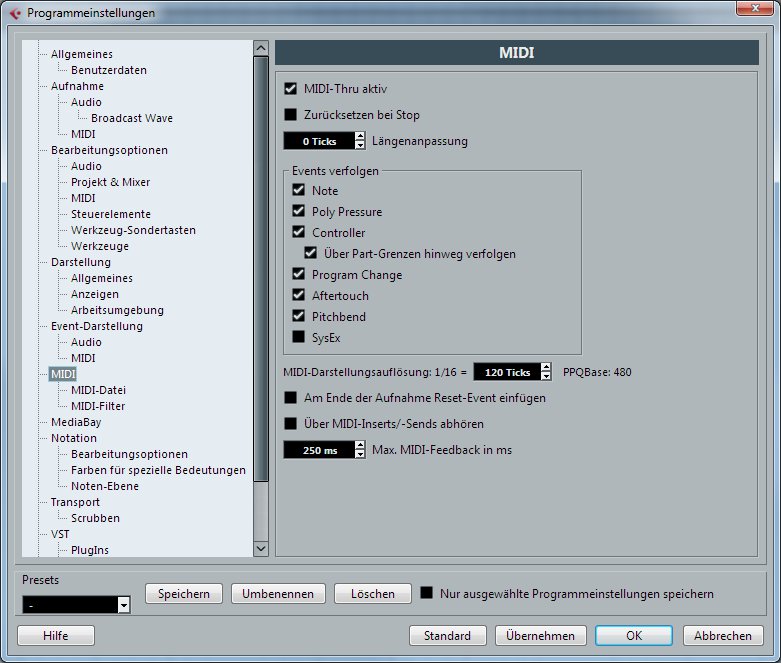
Task: Toggle Pitchbend checkbox
Action: click(x=298, y=315)
